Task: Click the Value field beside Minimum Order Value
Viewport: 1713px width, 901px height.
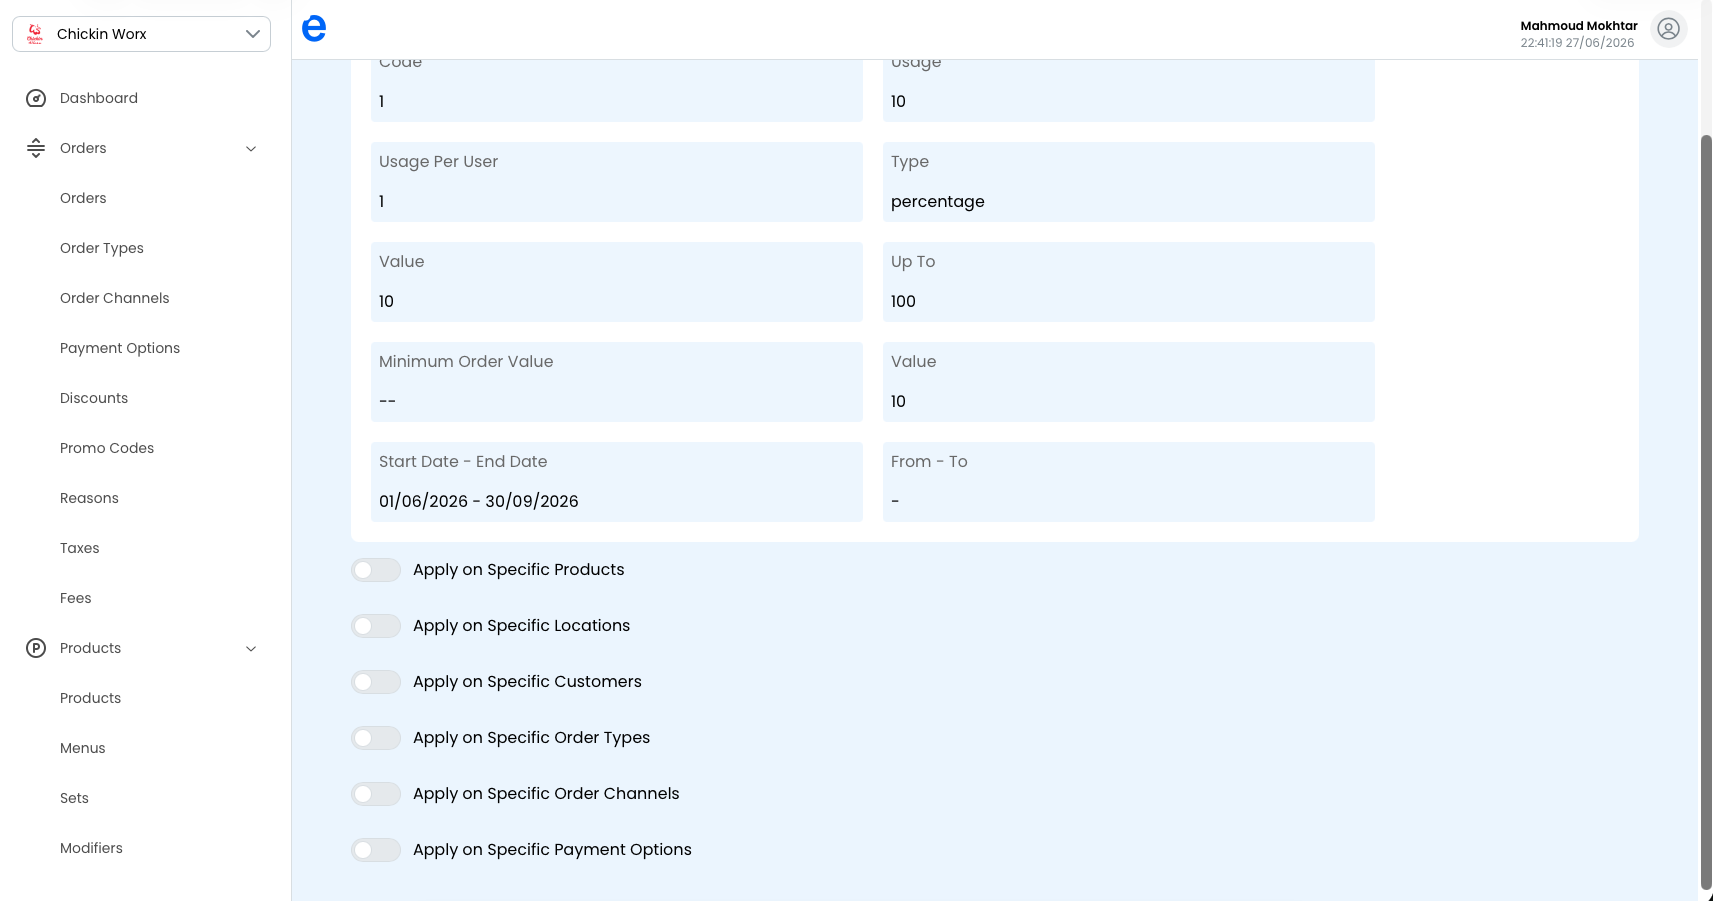Action: pos(1129,382)
